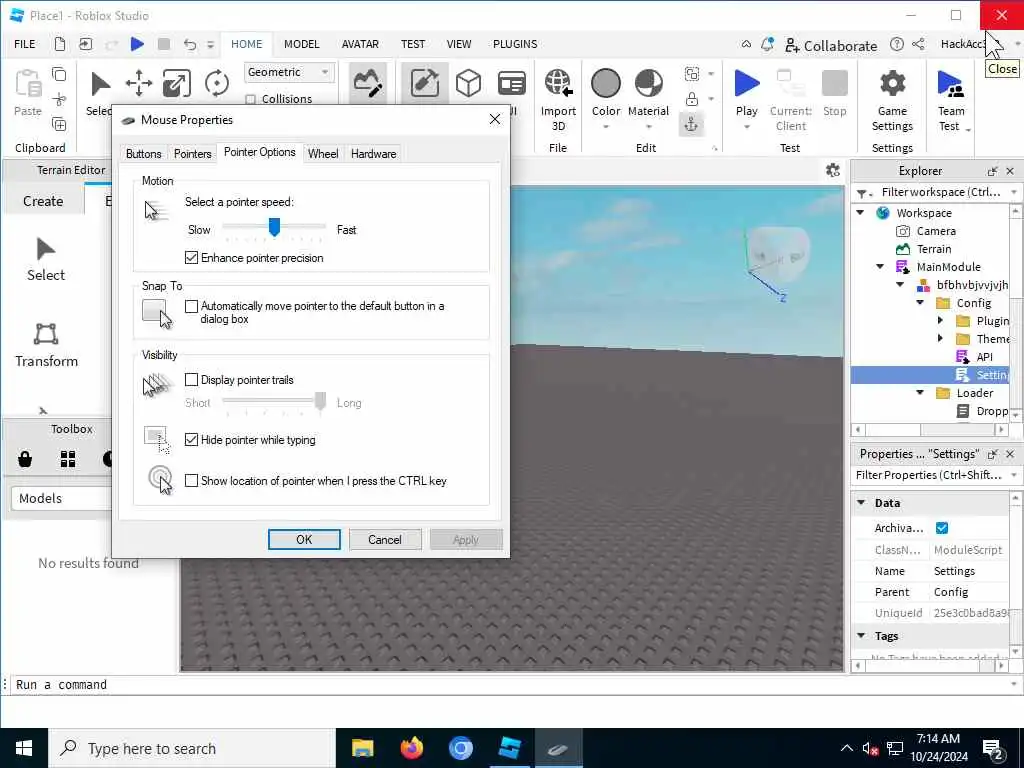Click the undo arrow in quick access

tap(189, 44)
